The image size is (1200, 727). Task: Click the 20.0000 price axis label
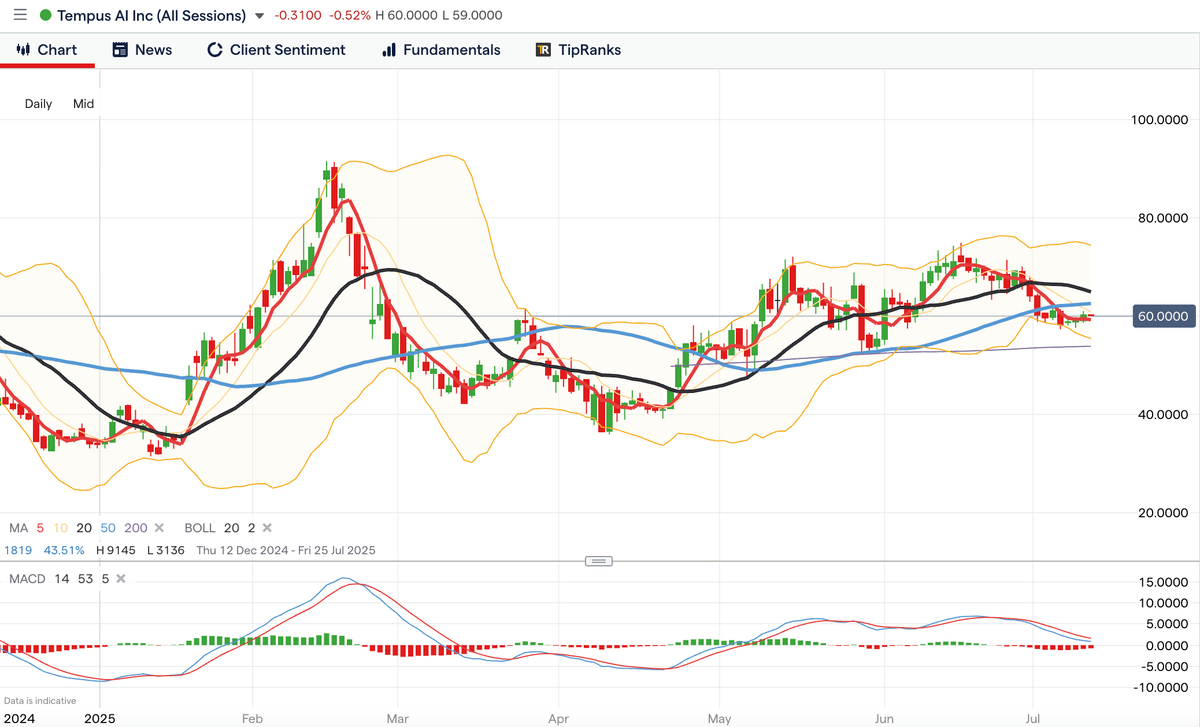point(1164,512)
